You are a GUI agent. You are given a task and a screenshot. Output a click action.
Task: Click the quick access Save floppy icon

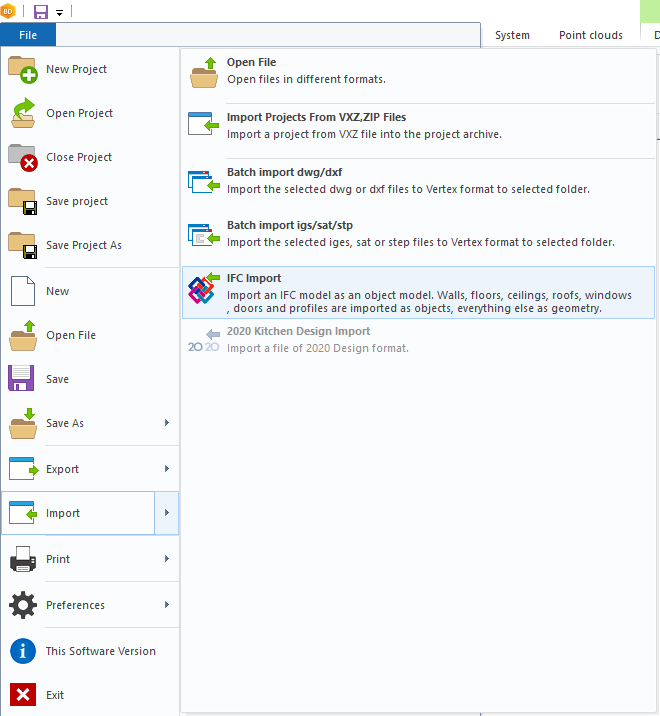[41, 11]
